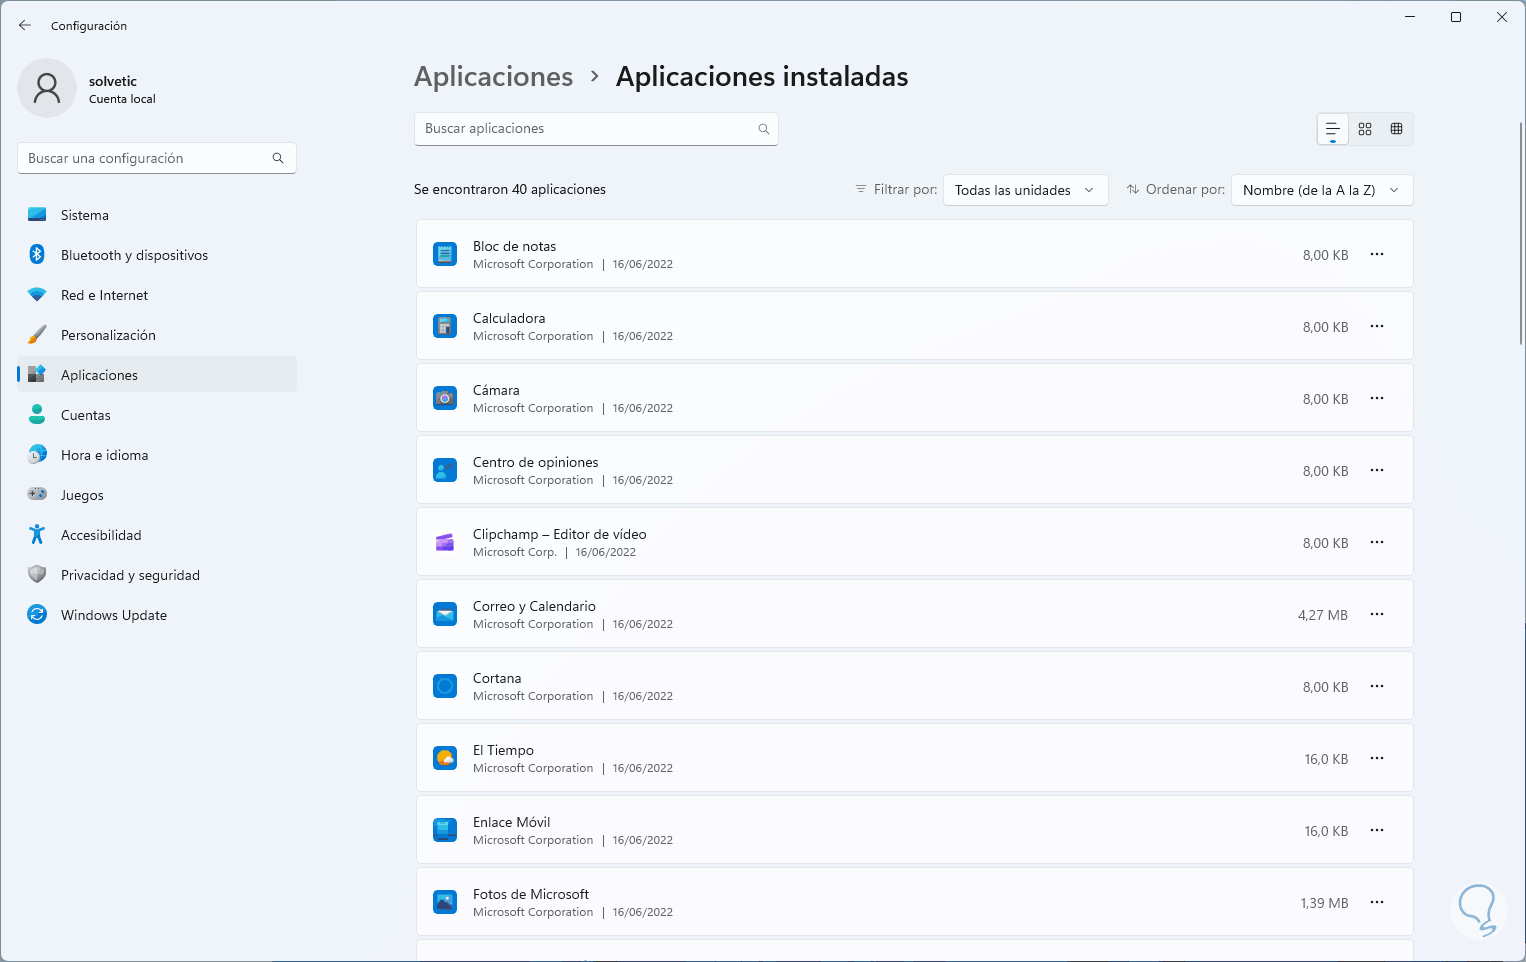Click the Fotos de Microsoft app icon
The height and width of the screenshot is (962, 1526).
(x=445, y=902)
